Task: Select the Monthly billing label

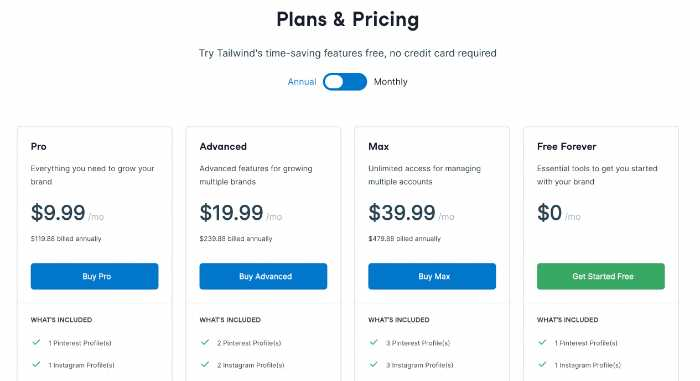Action: 391,82
